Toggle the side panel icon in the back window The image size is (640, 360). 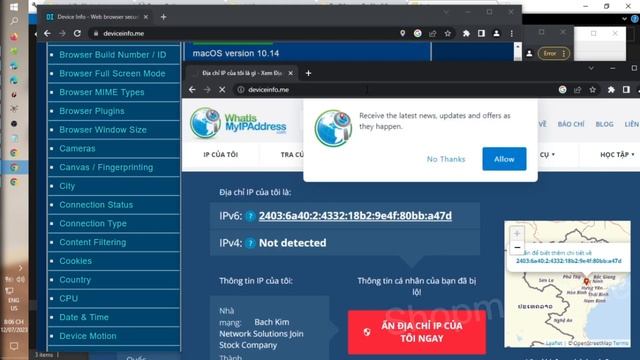tap(481, 33)
